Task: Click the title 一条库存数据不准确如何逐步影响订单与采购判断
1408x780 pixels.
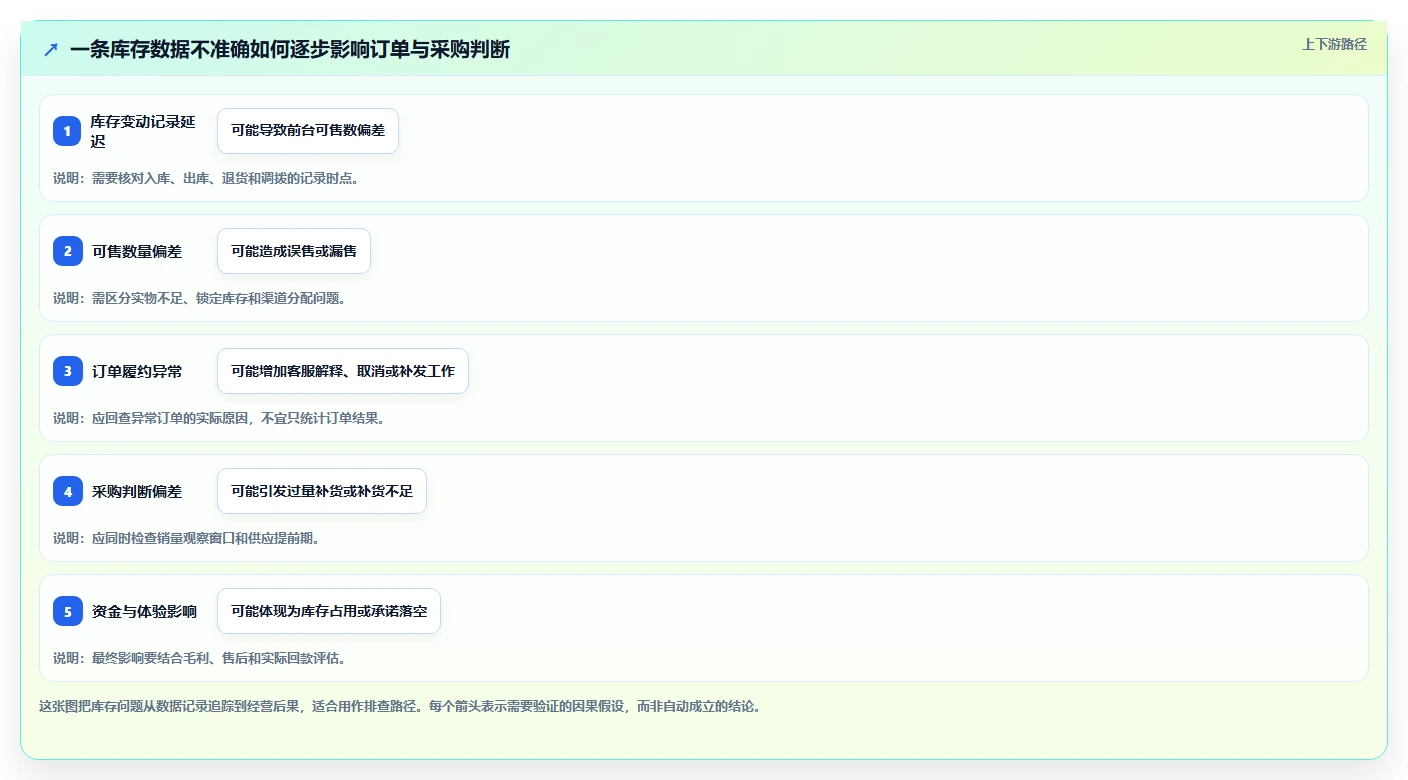Action: click(290, 49)
